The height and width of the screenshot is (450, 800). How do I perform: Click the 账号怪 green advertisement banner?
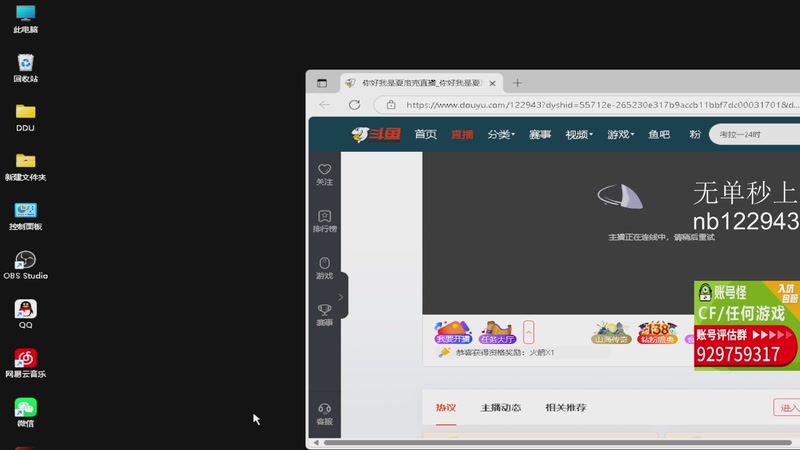tap(747, 325)
